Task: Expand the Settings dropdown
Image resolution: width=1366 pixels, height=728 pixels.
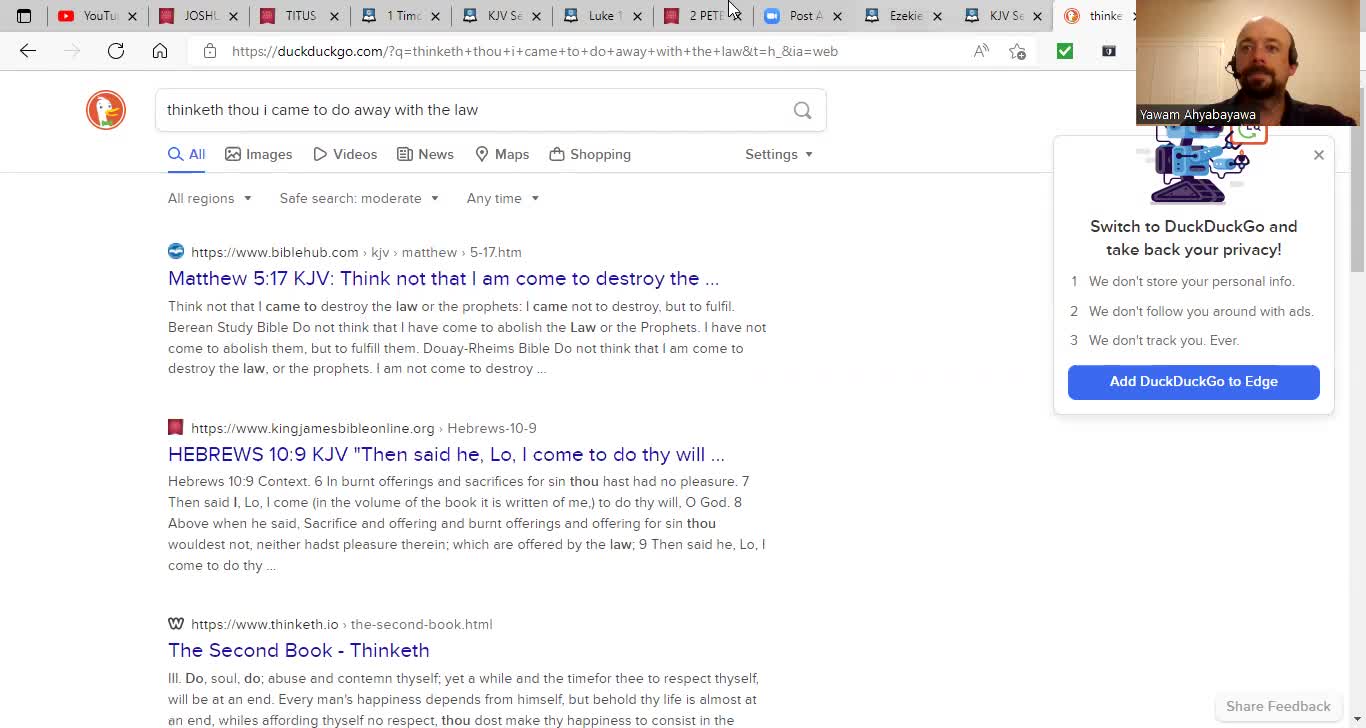Action: point(779,154)
